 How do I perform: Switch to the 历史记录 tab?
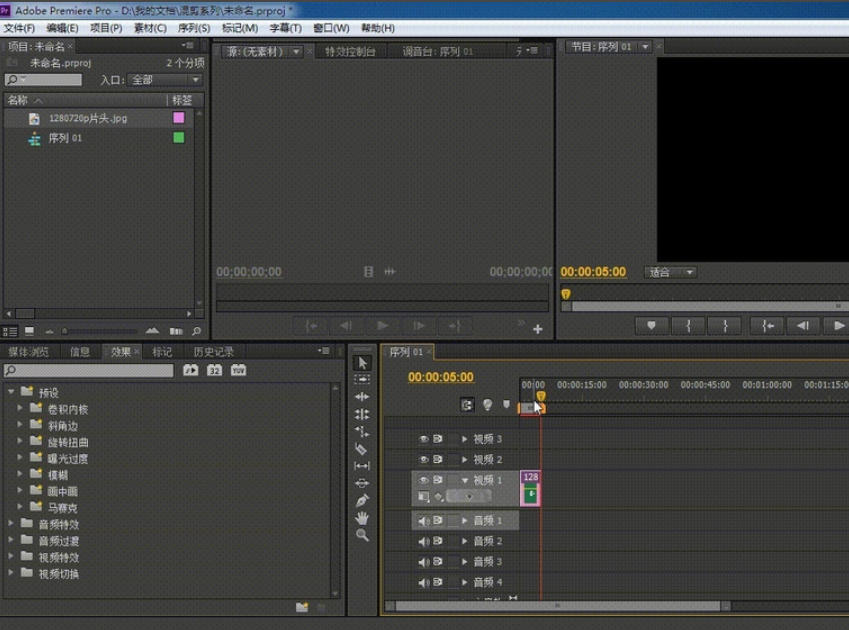[214, 352]
